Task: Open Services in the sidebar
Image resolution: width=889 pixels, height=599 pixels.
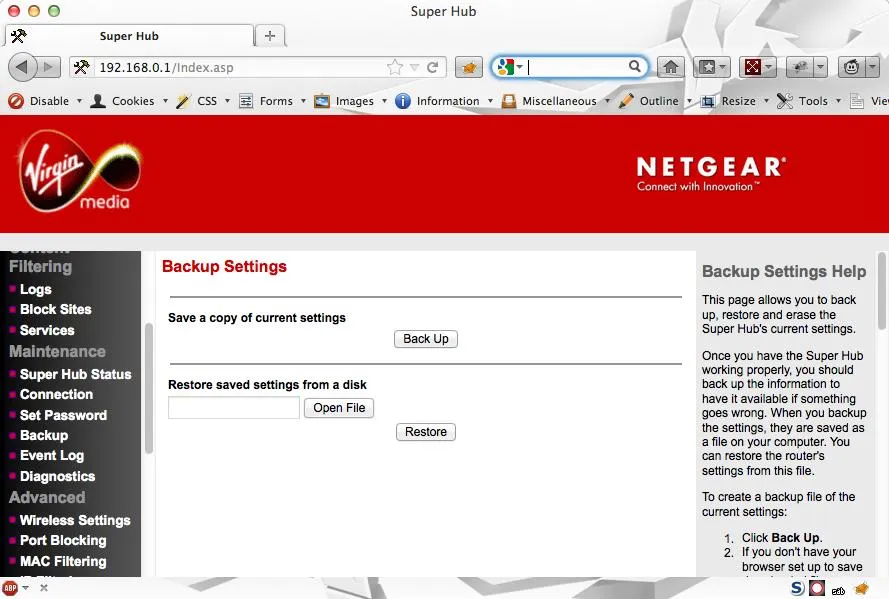Action: tap(47, 330)
